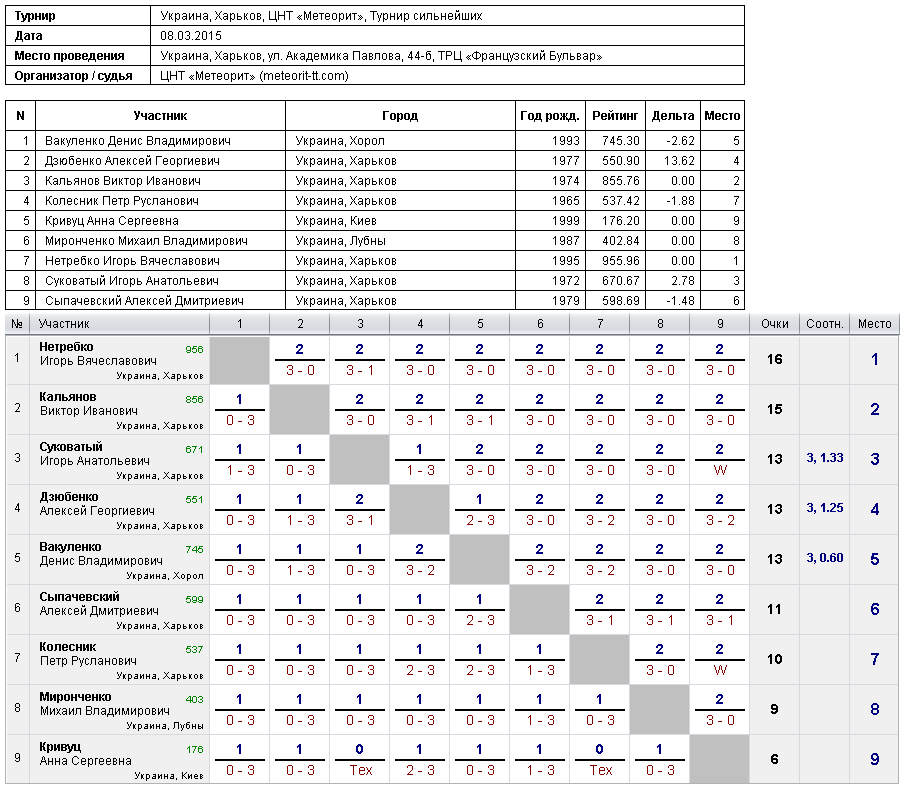Click the 'Участник' header in participants list
Screen dimensions: 902x785
[160, 116]
